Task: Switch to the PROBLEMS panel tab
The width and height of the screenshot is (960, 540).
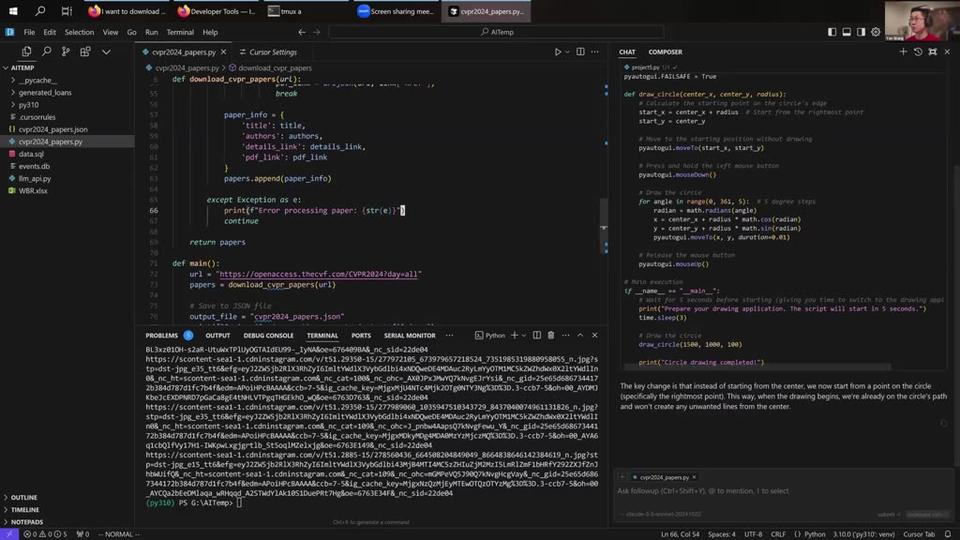Action: (162, 336)
